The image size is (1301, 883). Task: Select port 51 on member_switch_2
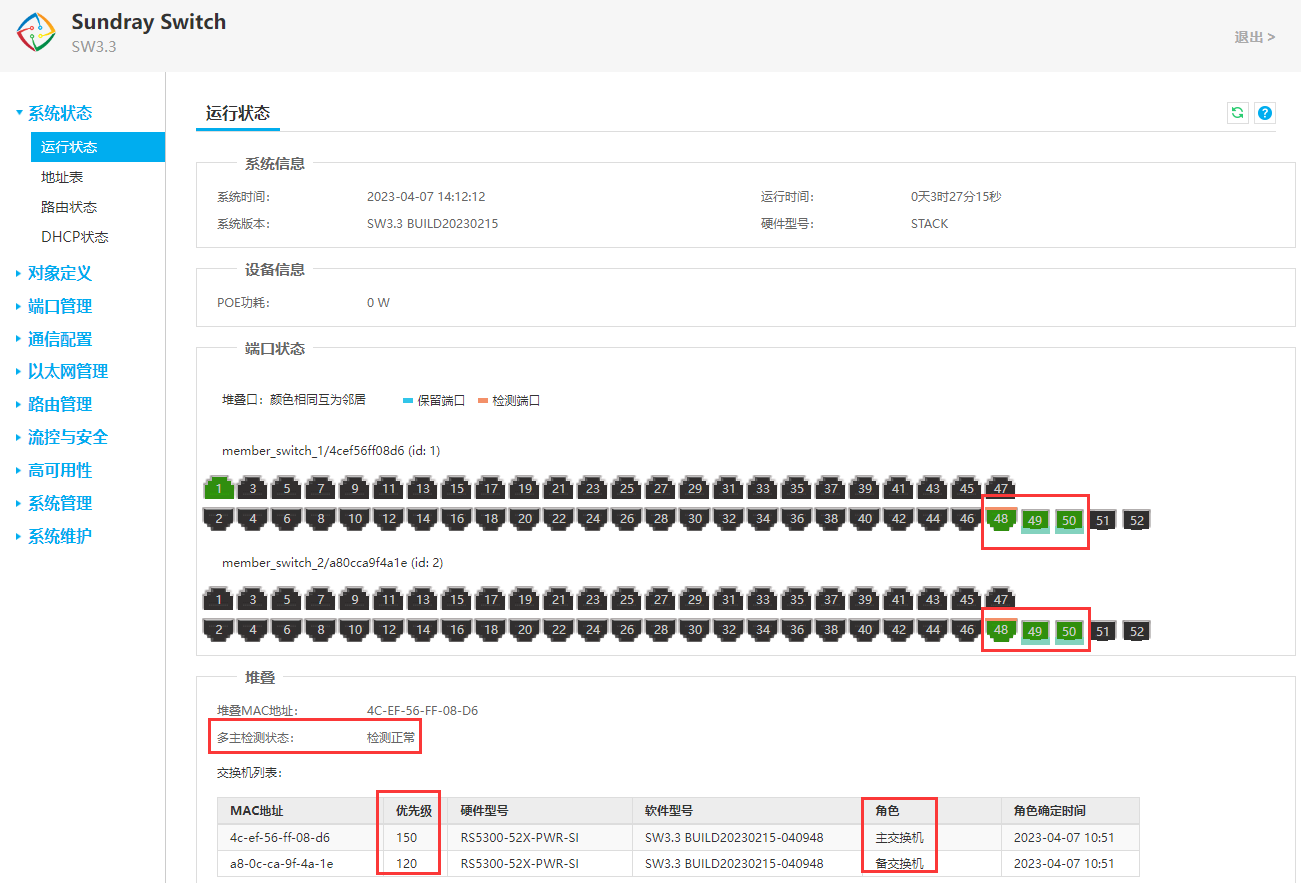tap(1102, 631)
